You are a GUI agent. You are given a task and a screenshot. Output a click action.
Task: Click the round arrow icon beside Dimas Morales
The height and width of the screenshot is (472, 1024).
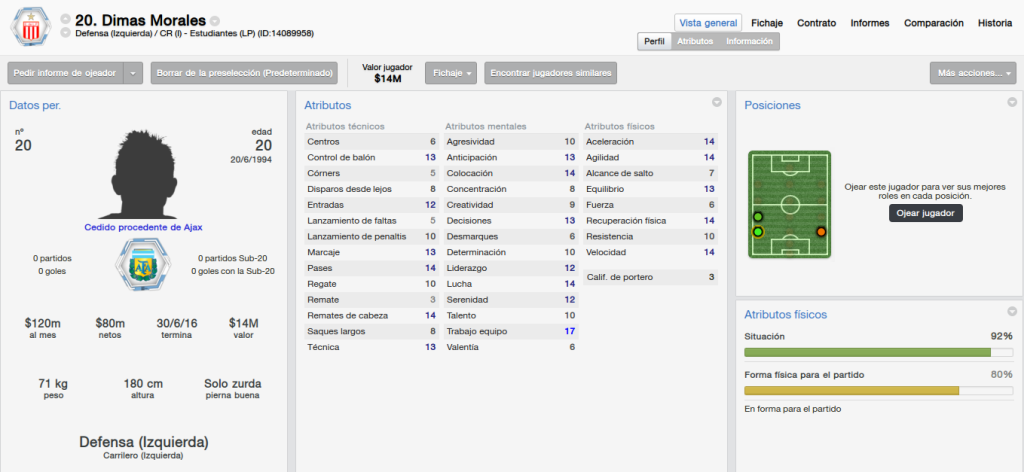pyautogui.click(x=215, y=21)
